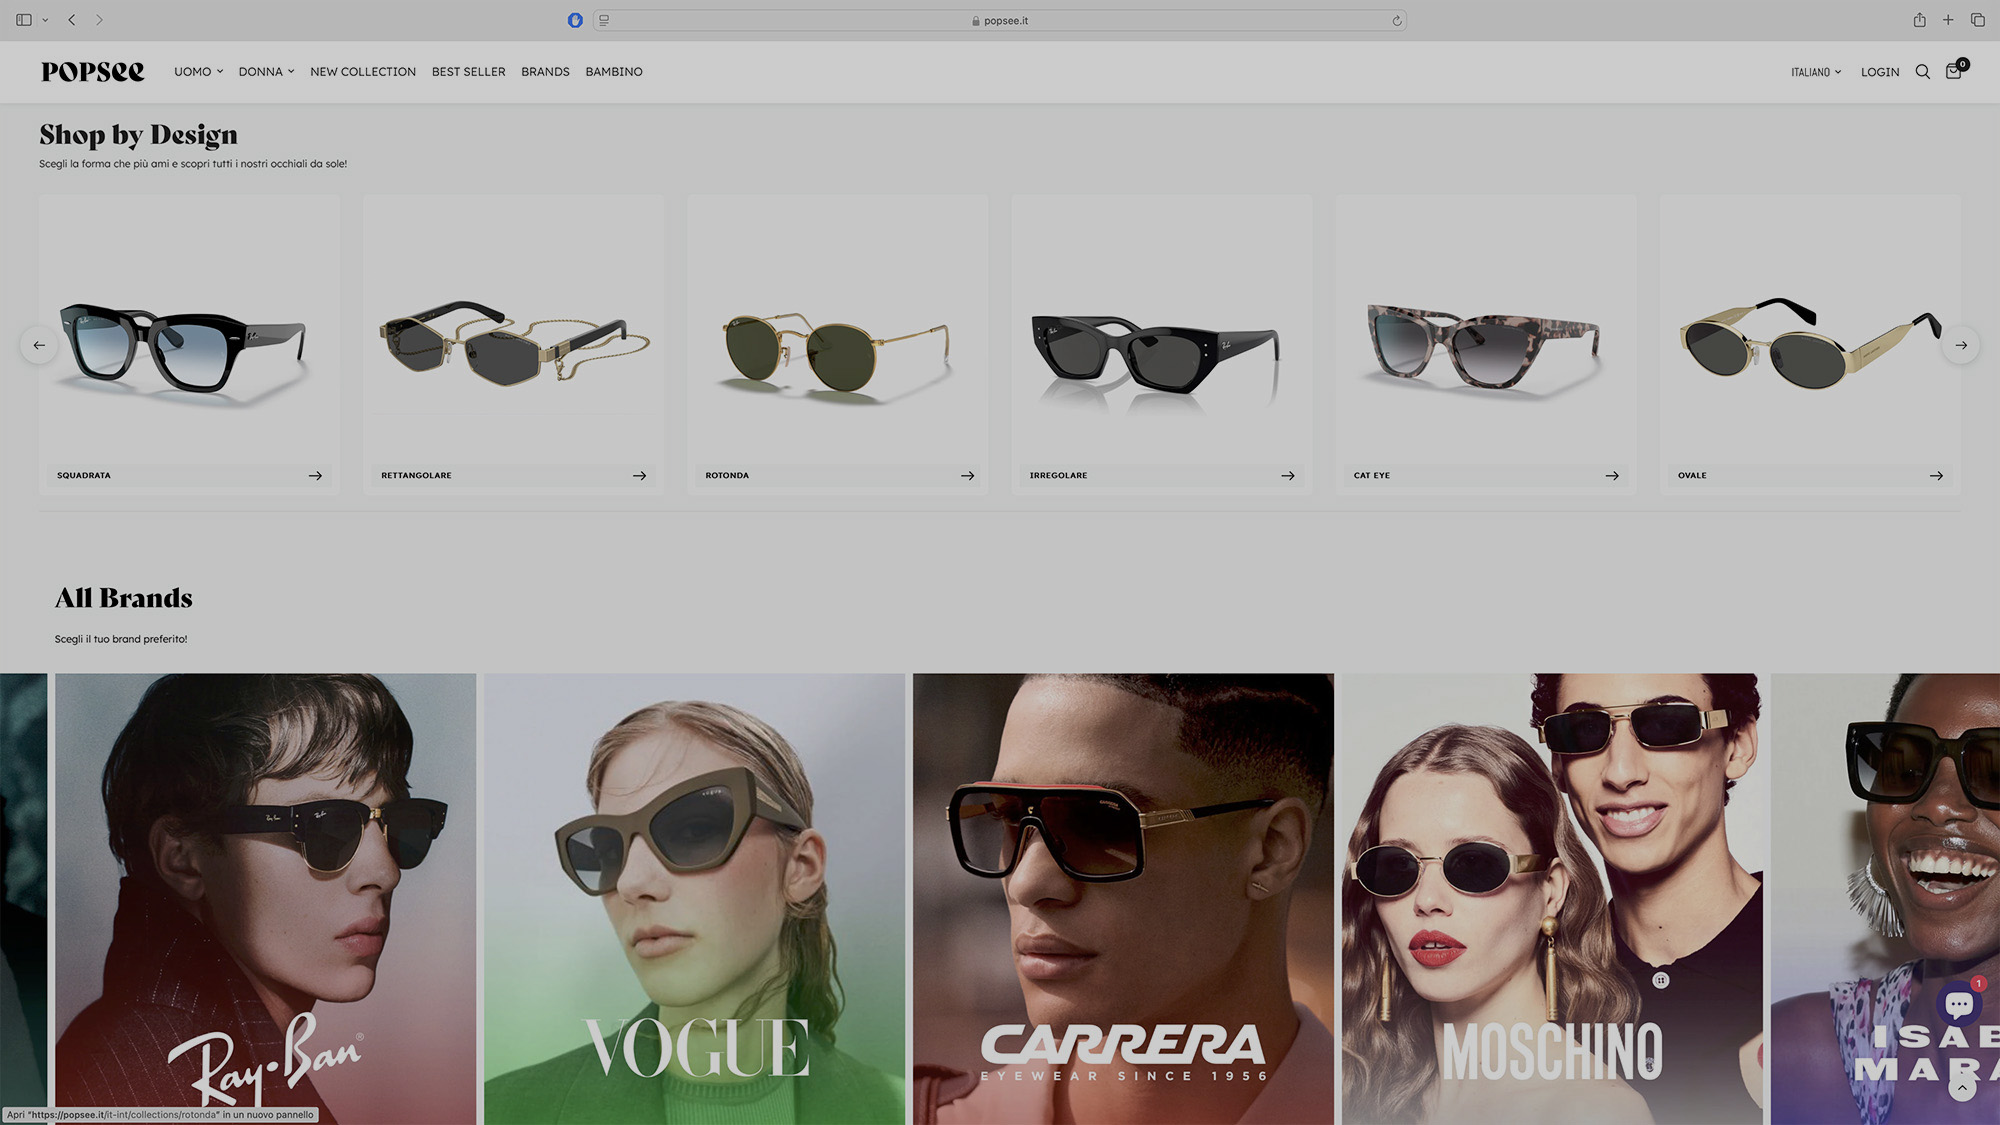Image resolution: width=2000 pixels, height=1125 pixels.
Task: Open the CAT EYE design card arrow
Action: 1611,476
